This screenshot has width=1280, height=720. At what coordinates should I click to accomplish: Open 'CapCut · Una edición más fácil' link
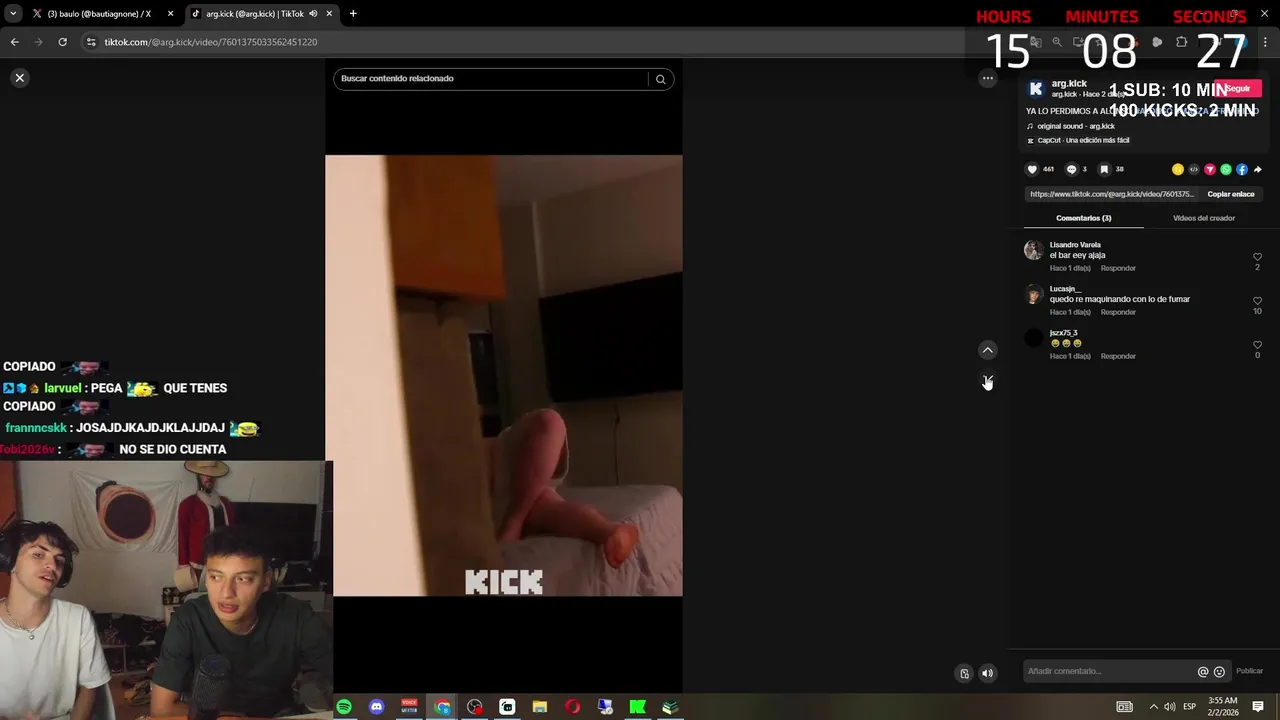[x=1083, y=140]
